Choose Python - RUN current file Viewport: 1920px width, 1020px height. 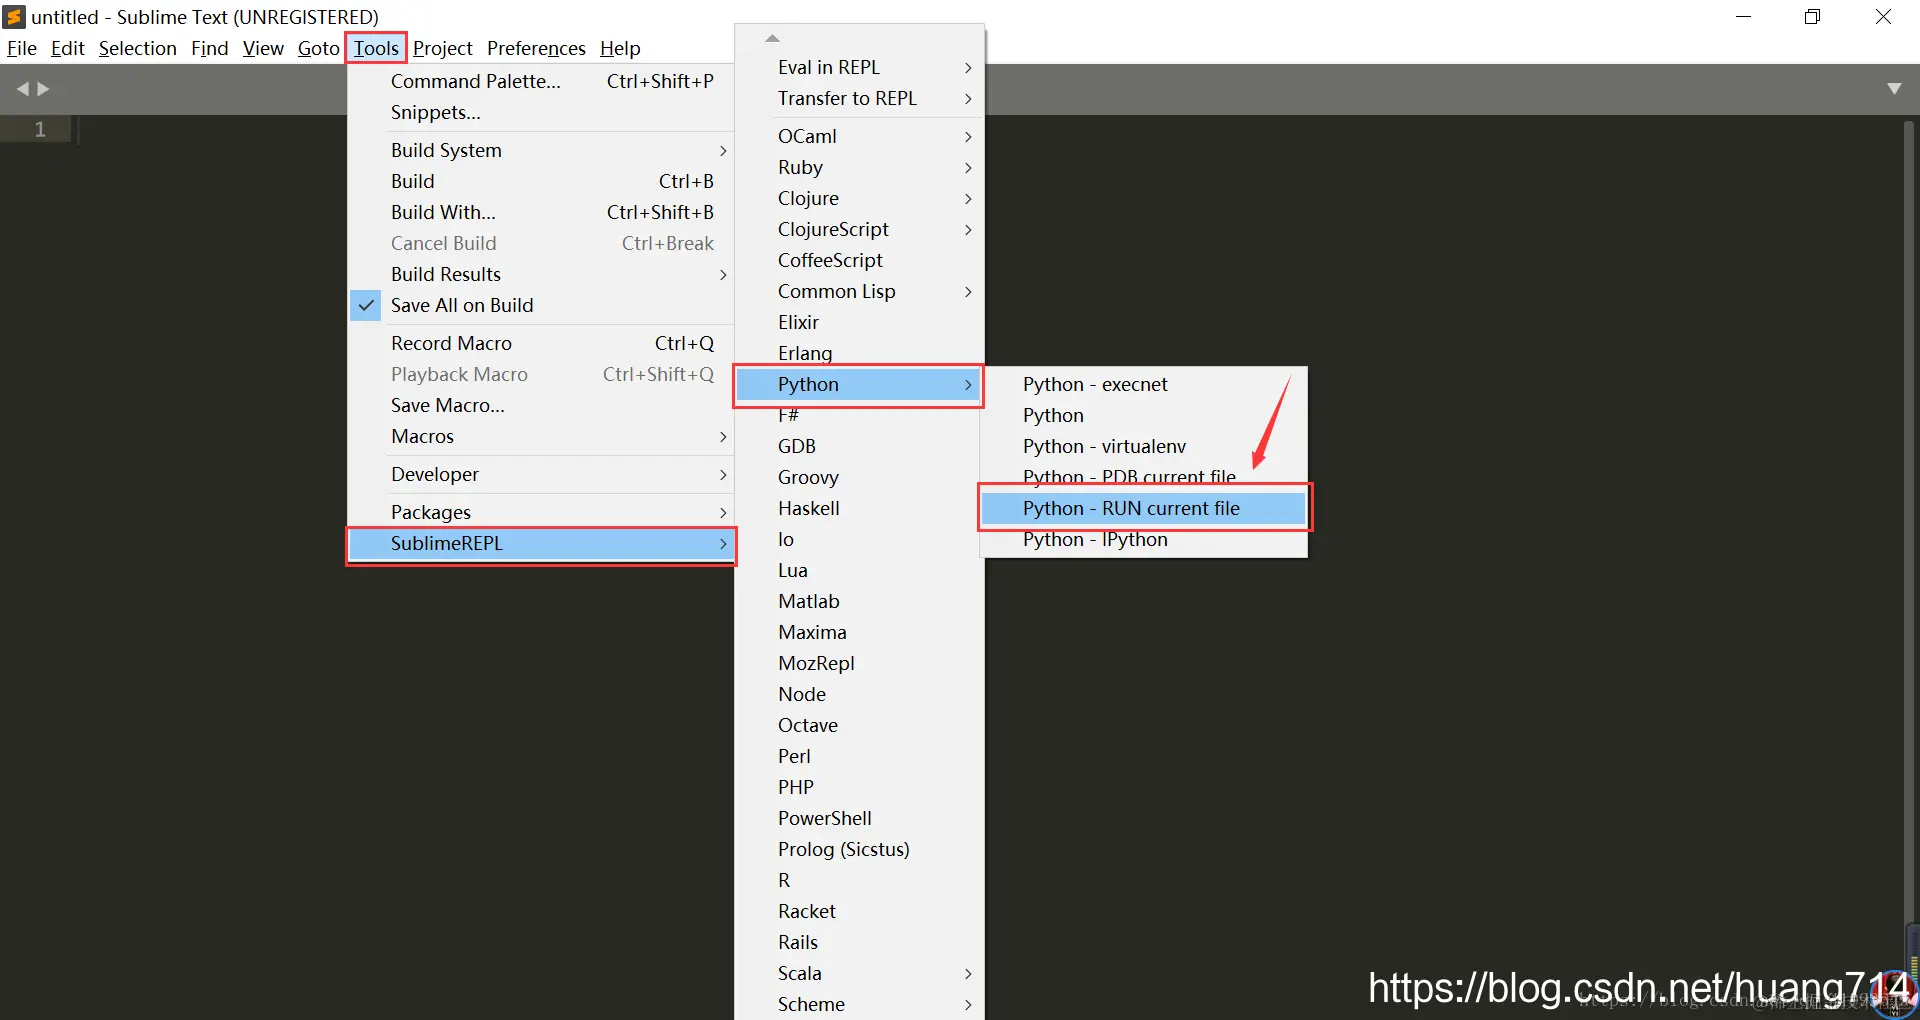[x=1143, y=508]
